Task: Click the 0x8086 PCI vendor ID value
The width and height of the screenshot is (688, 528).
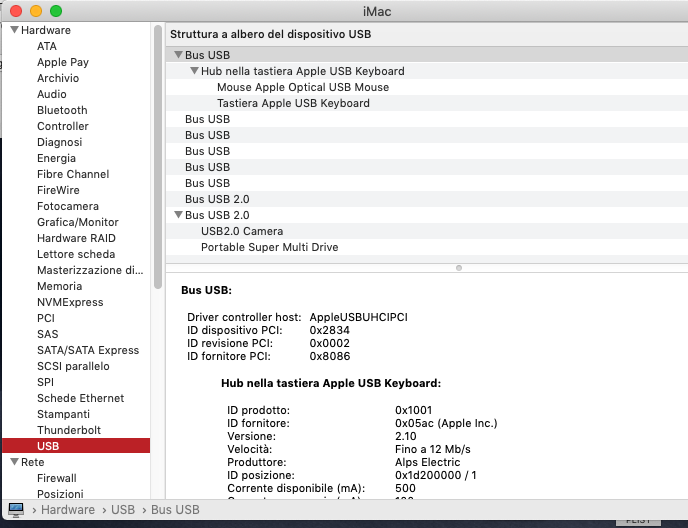Action: (330, 356)
